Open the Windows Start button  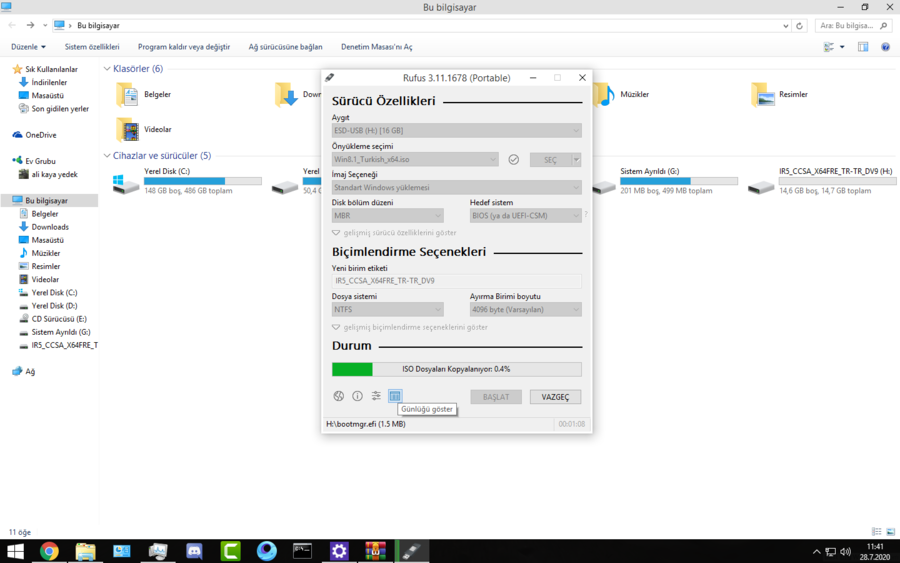click(15, 552)
